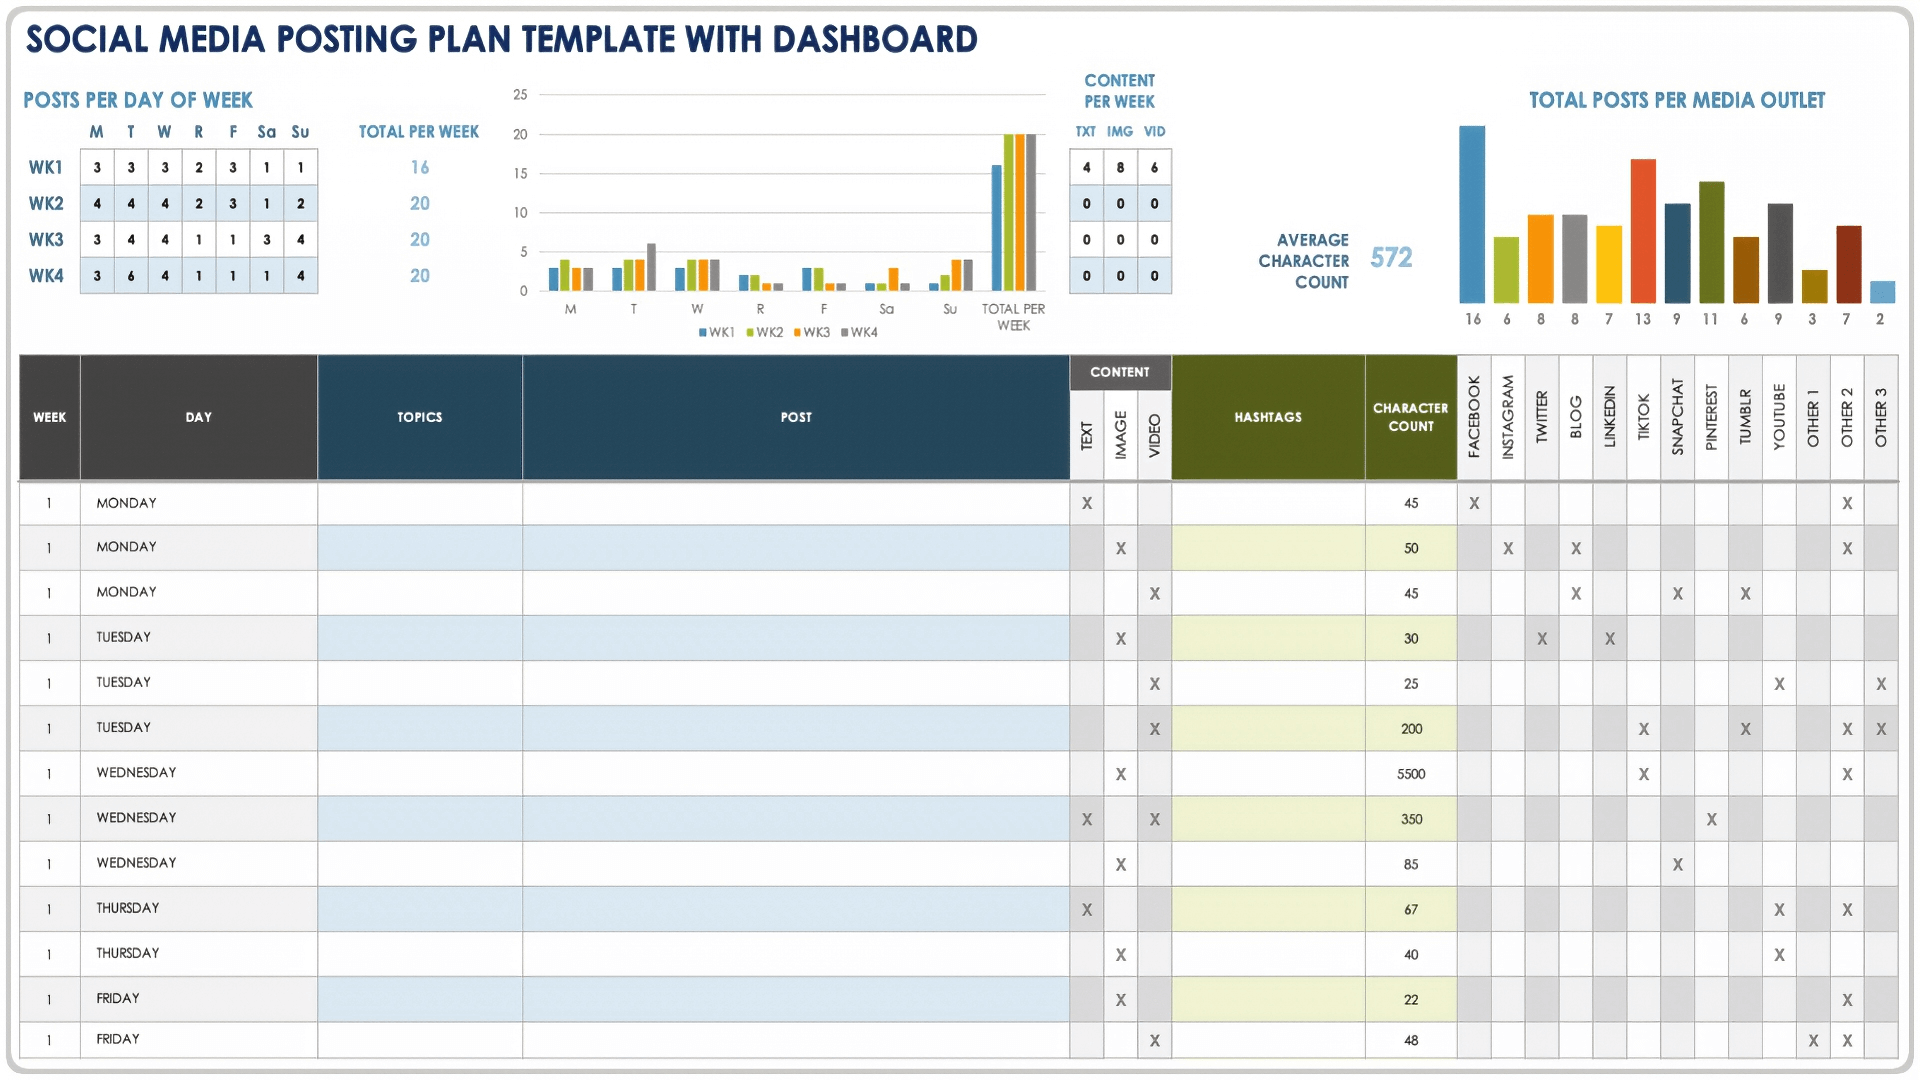The width and height of the screenshot is (1920, 1080).
Task: Click the WK1 legend entry
Action: [x=716, y=332]
